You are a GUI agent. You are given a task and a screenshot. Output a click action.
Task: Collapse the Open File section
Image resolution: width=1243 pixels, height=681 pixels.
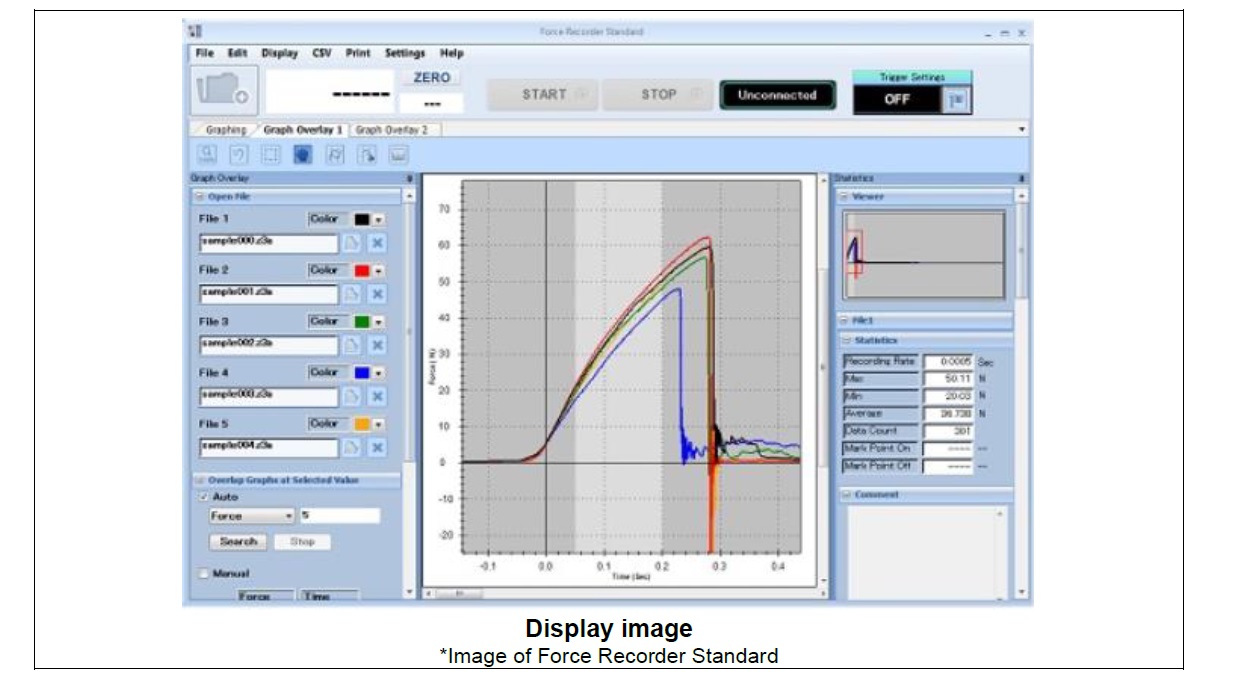(199, 197)
